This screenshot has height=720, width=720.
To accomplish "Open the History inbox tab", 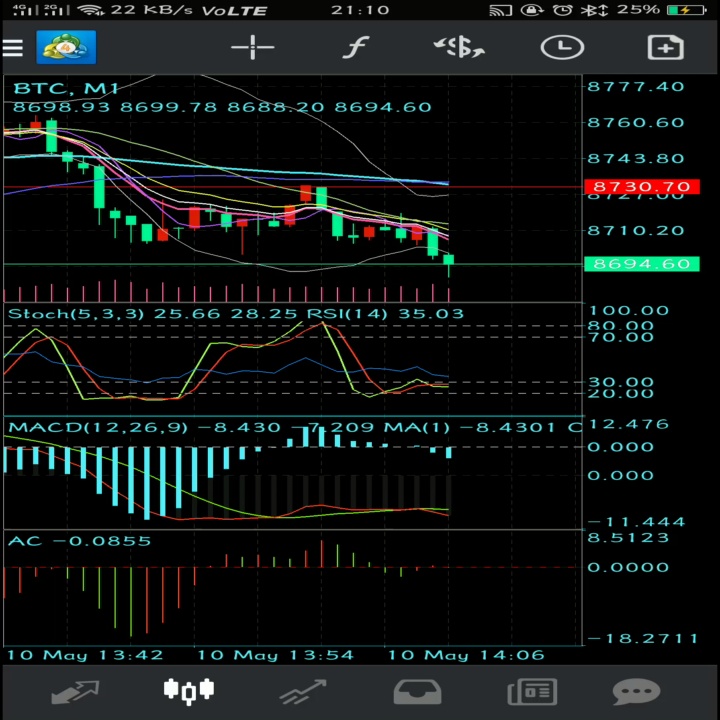I will [x=417, y=692].
